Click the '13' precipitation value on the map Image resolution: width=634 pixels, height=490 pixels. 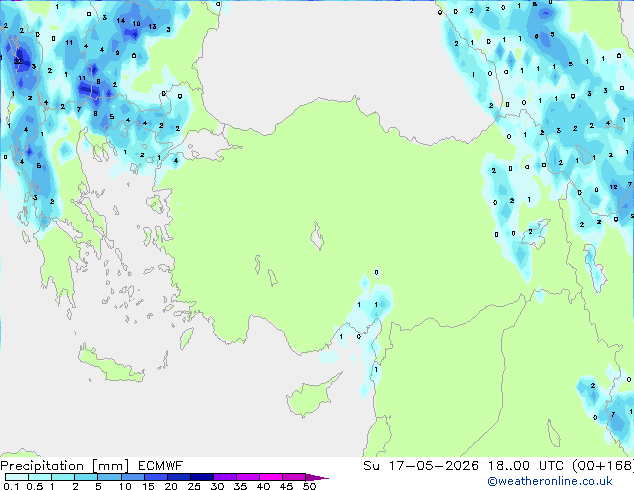point(152,27)
